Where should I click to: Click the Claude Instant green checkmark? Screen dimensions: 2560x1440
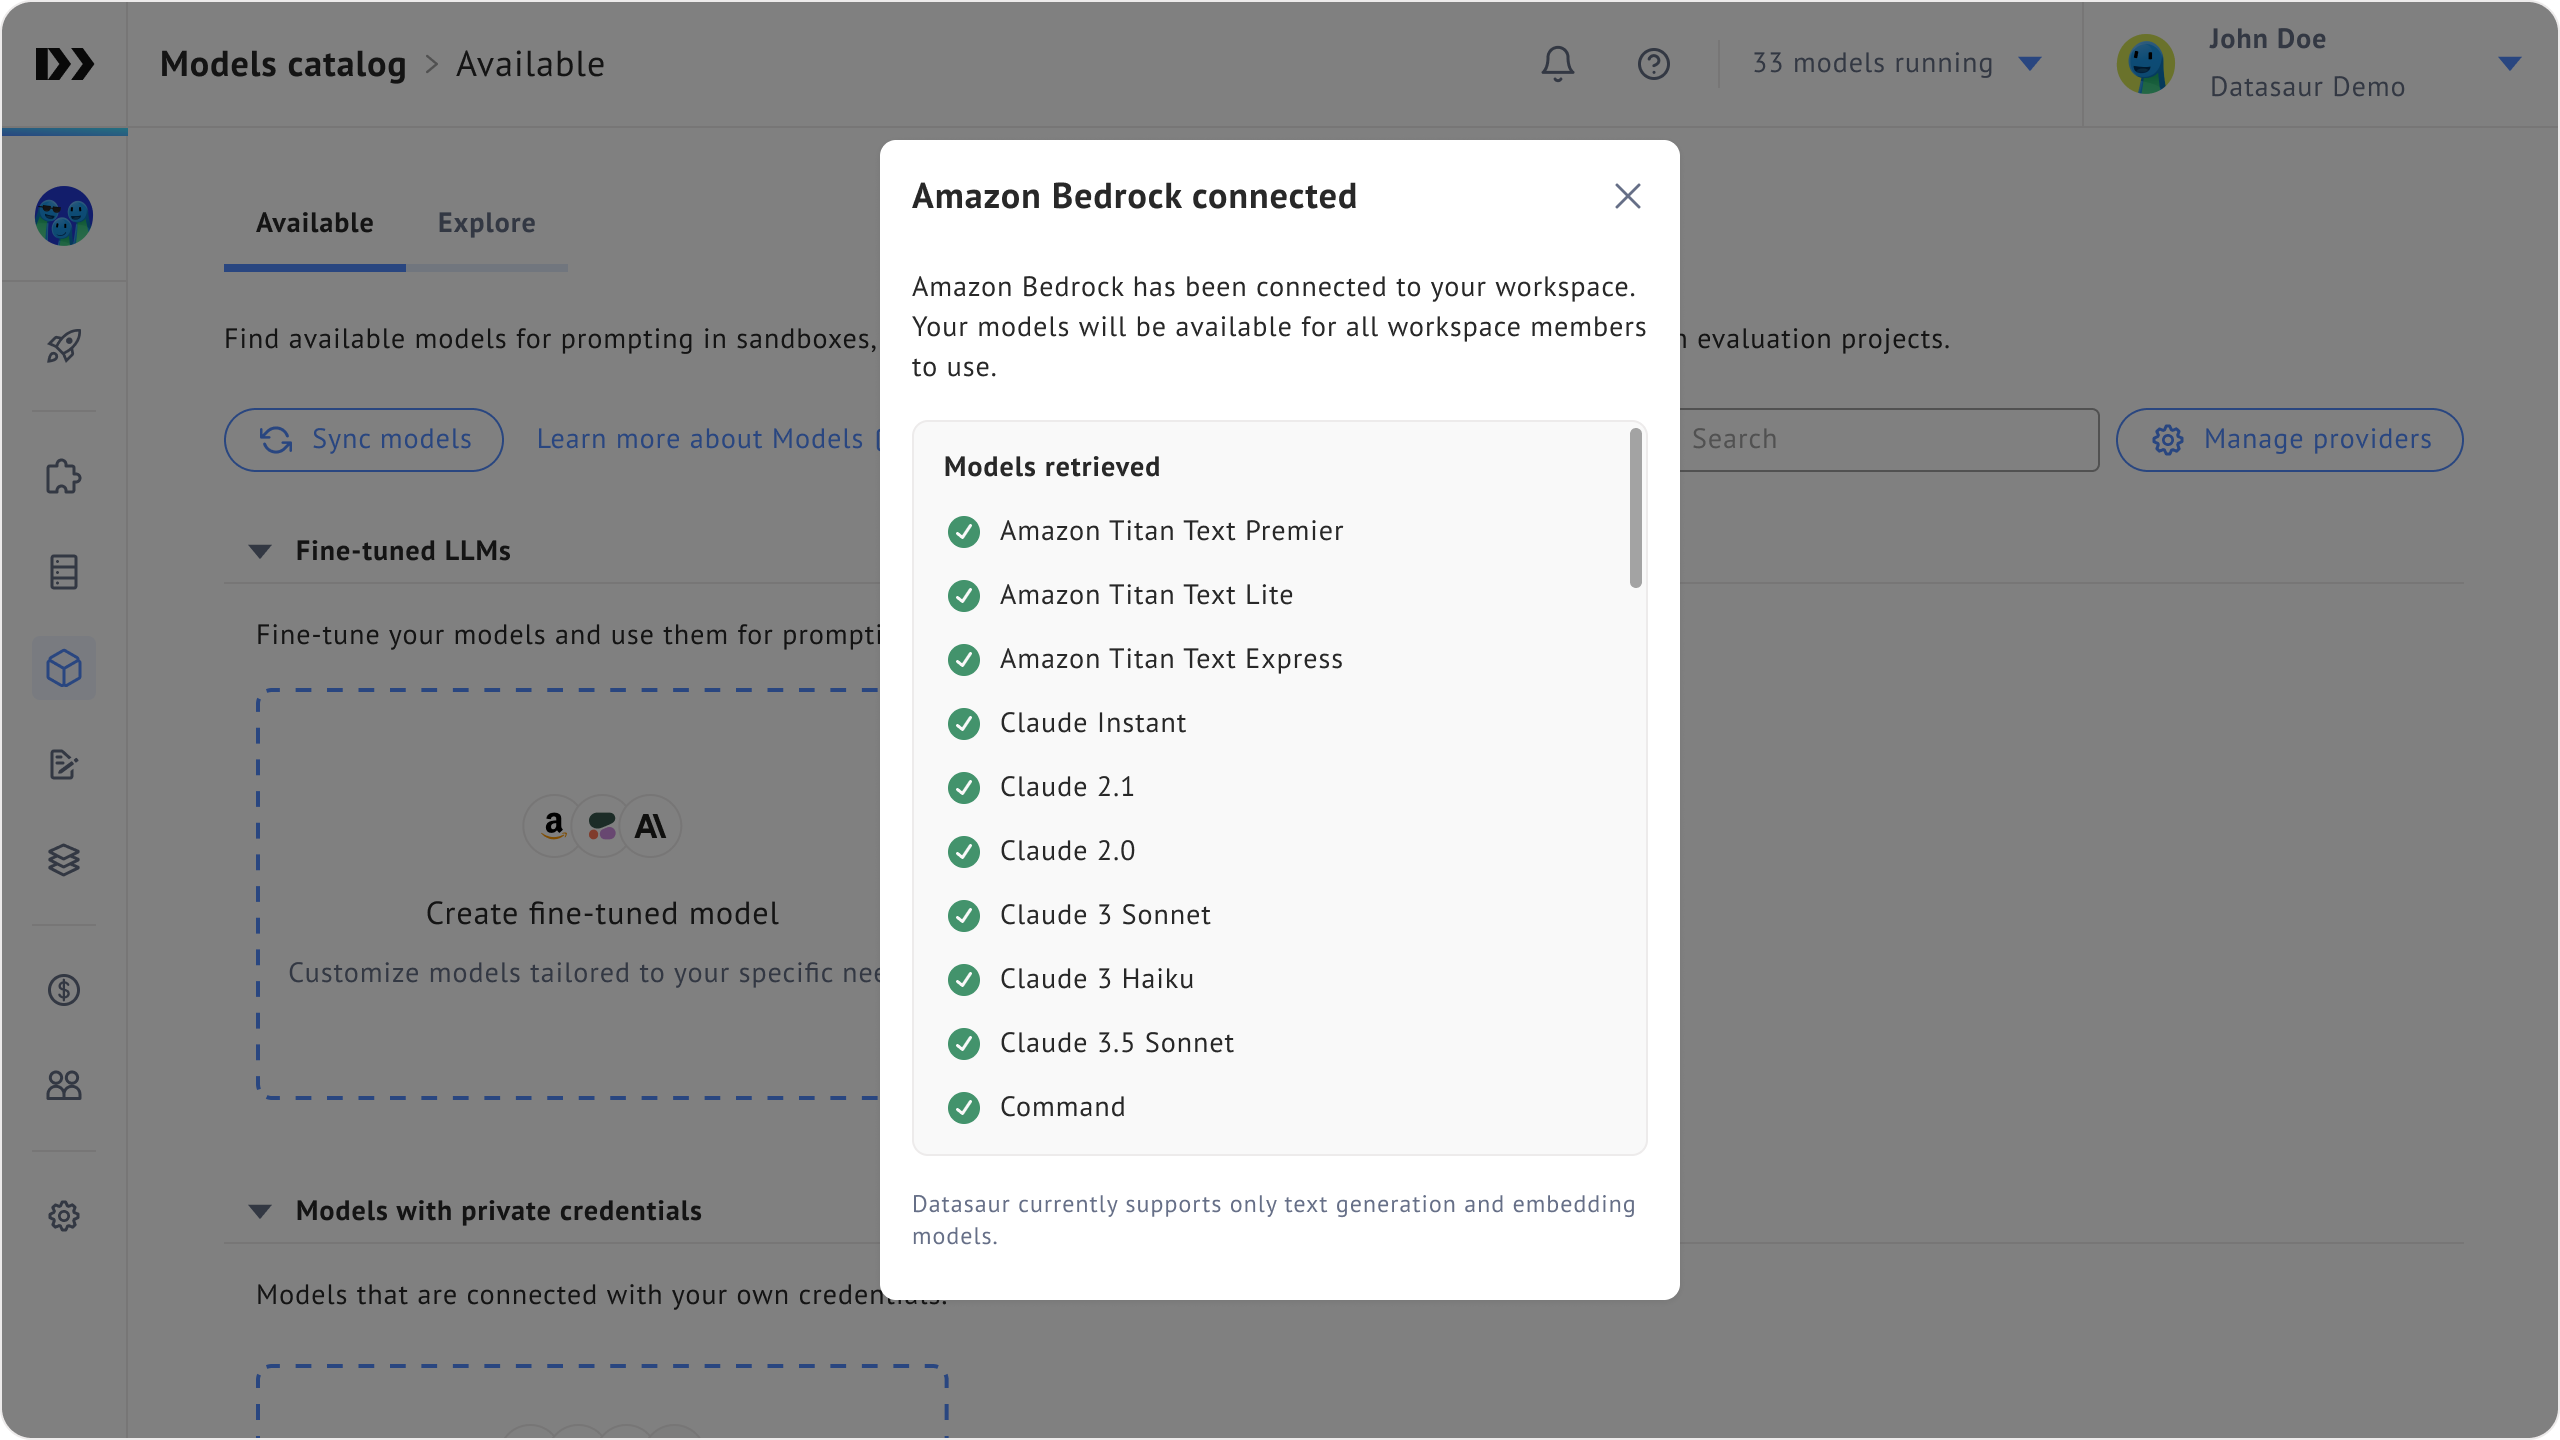coord(963,724)
